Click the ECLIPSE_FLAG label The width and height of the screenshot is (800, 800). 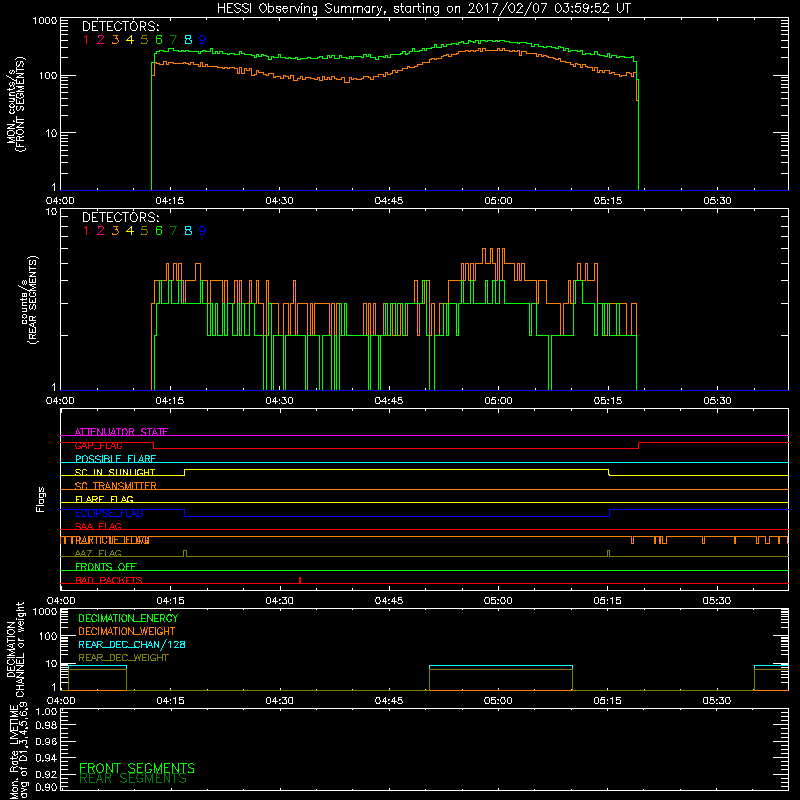[109, 513]
